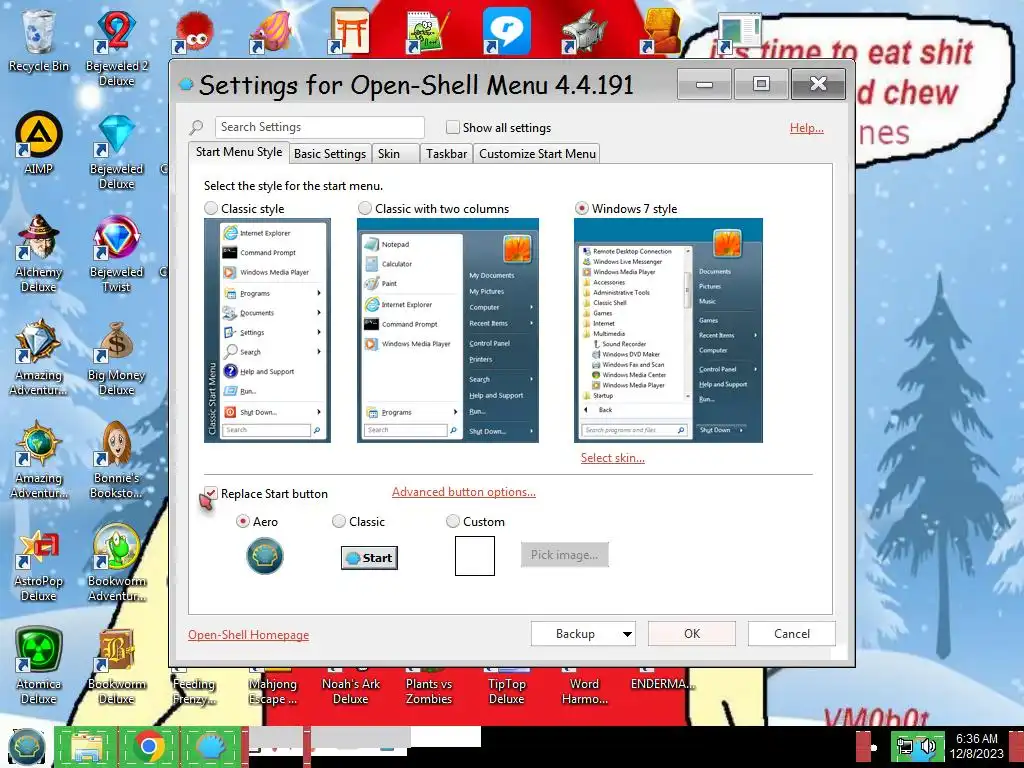Screen dimensions: 1024x768
Task: Open Amazing Adventures icon with diamond compass
Action: [39, 357]
